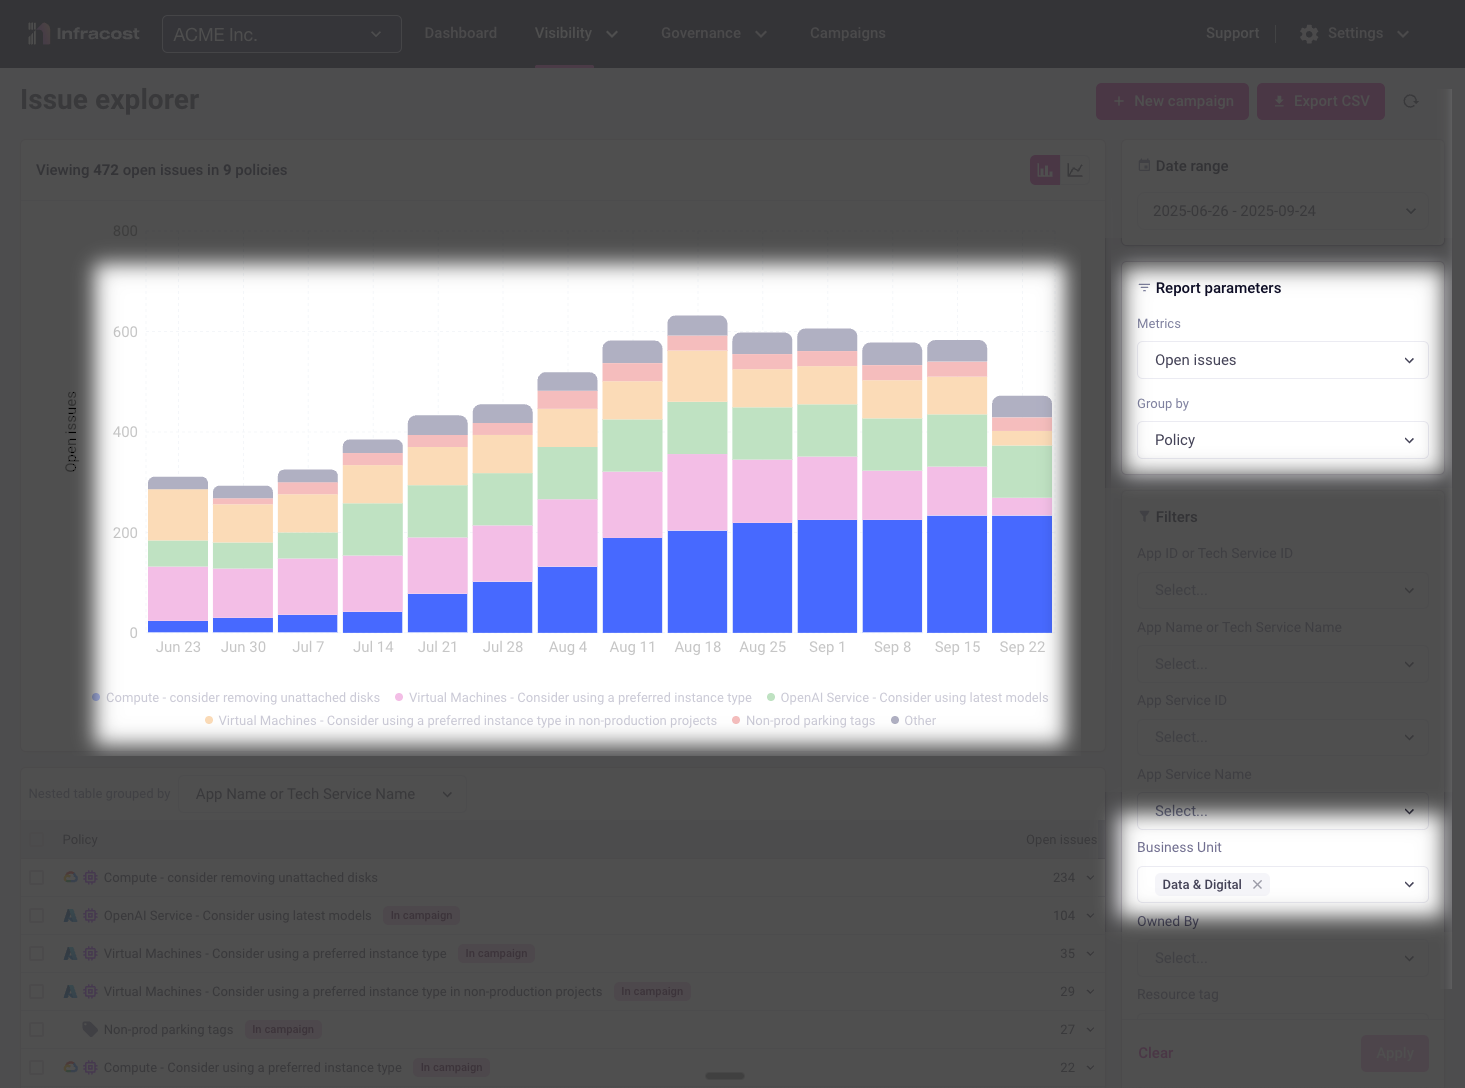
Task: Click the Google Cloud icon on unattached disks row
Action: (70, 877)
